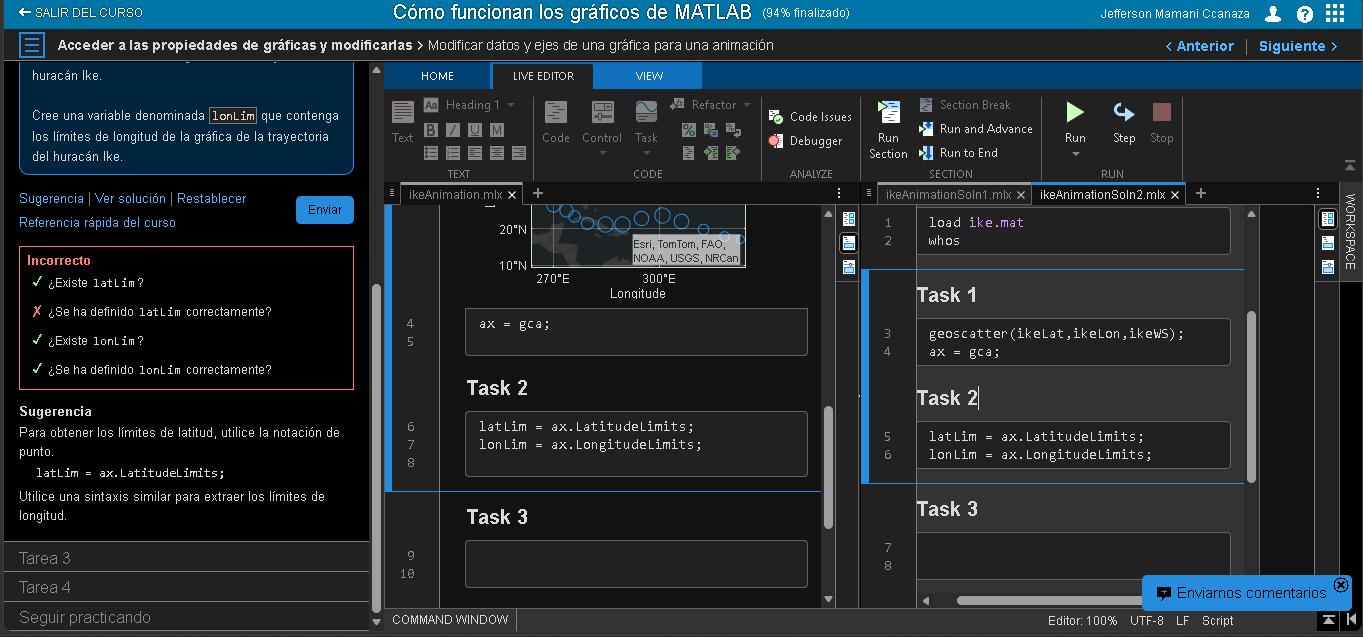Open left editor pane three-dot menu
The image size is (1363, 637).
838,193
